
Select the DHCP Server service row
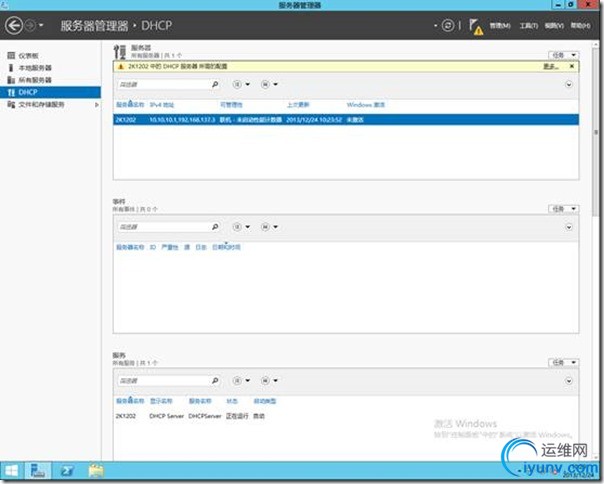[346, 416]
